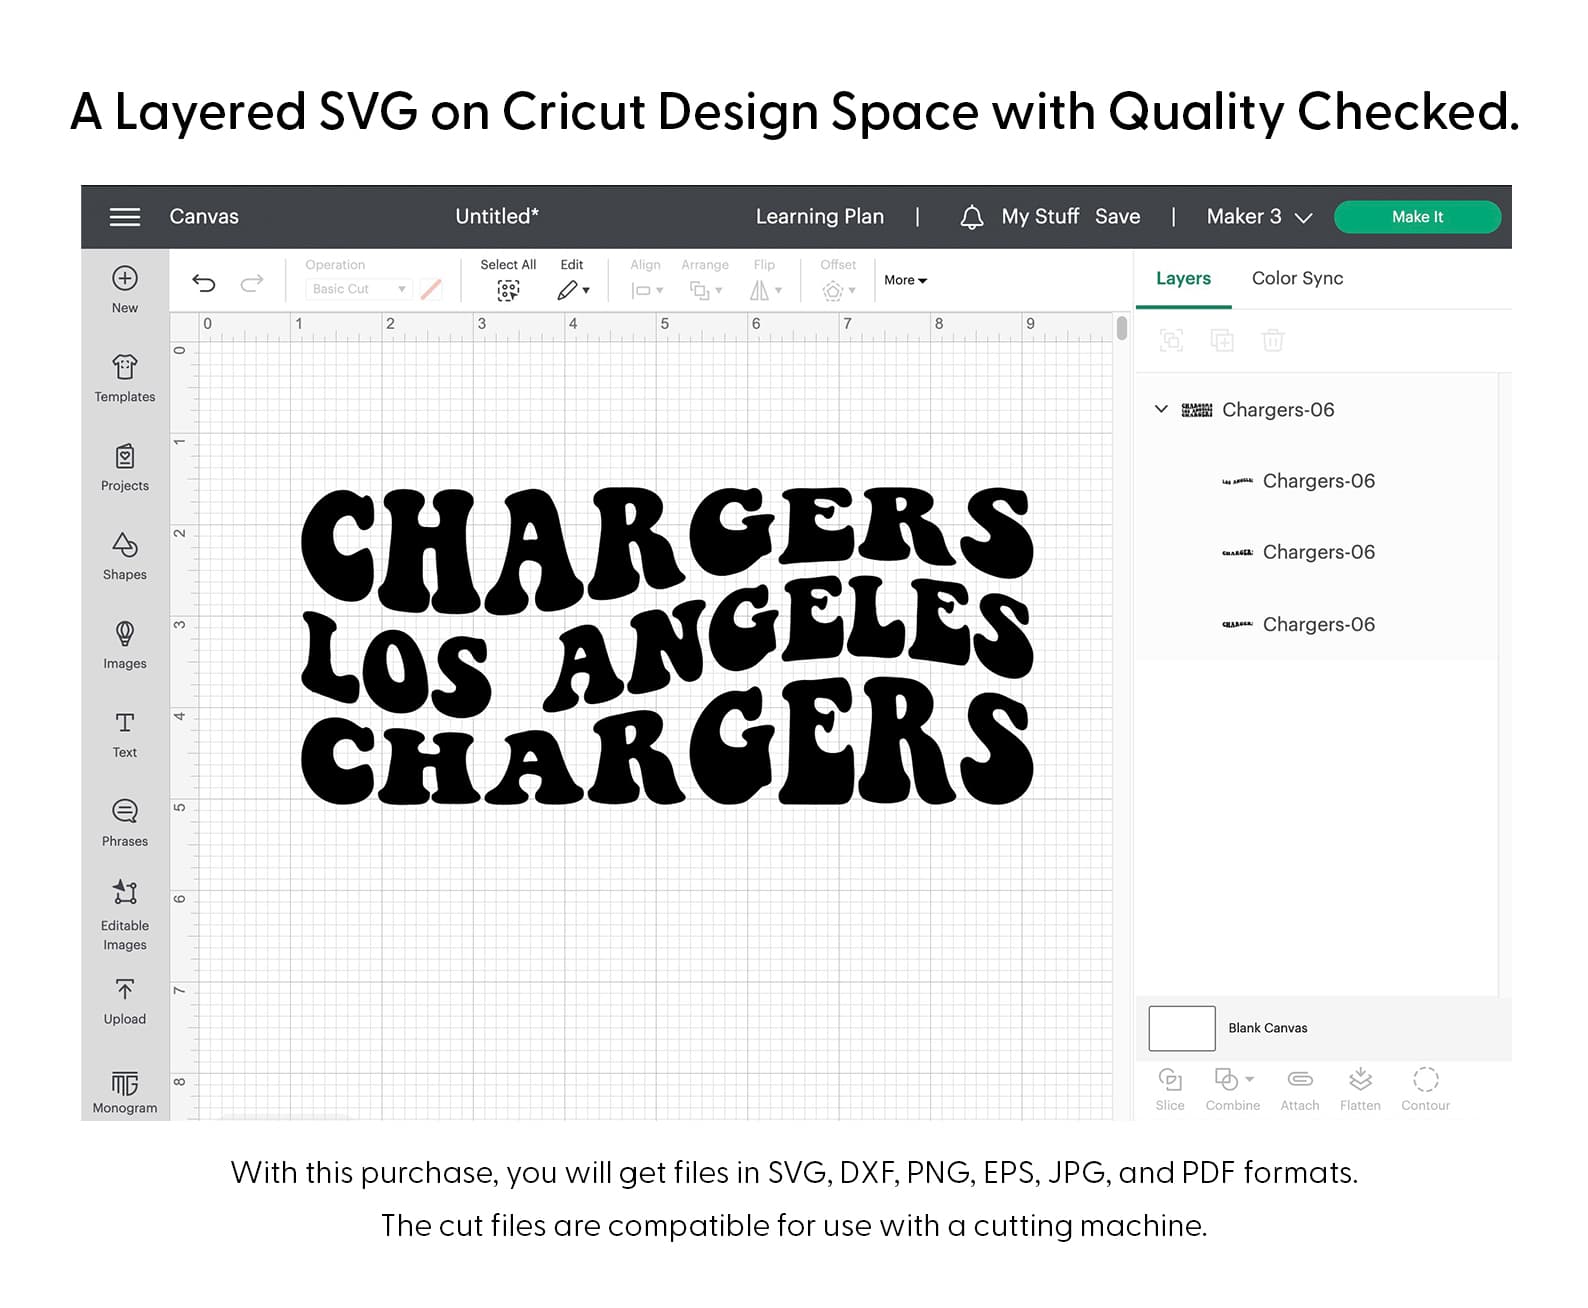Open notifications bell
The height and width of the screenshot is (1308, 1588).
point(971,217)
